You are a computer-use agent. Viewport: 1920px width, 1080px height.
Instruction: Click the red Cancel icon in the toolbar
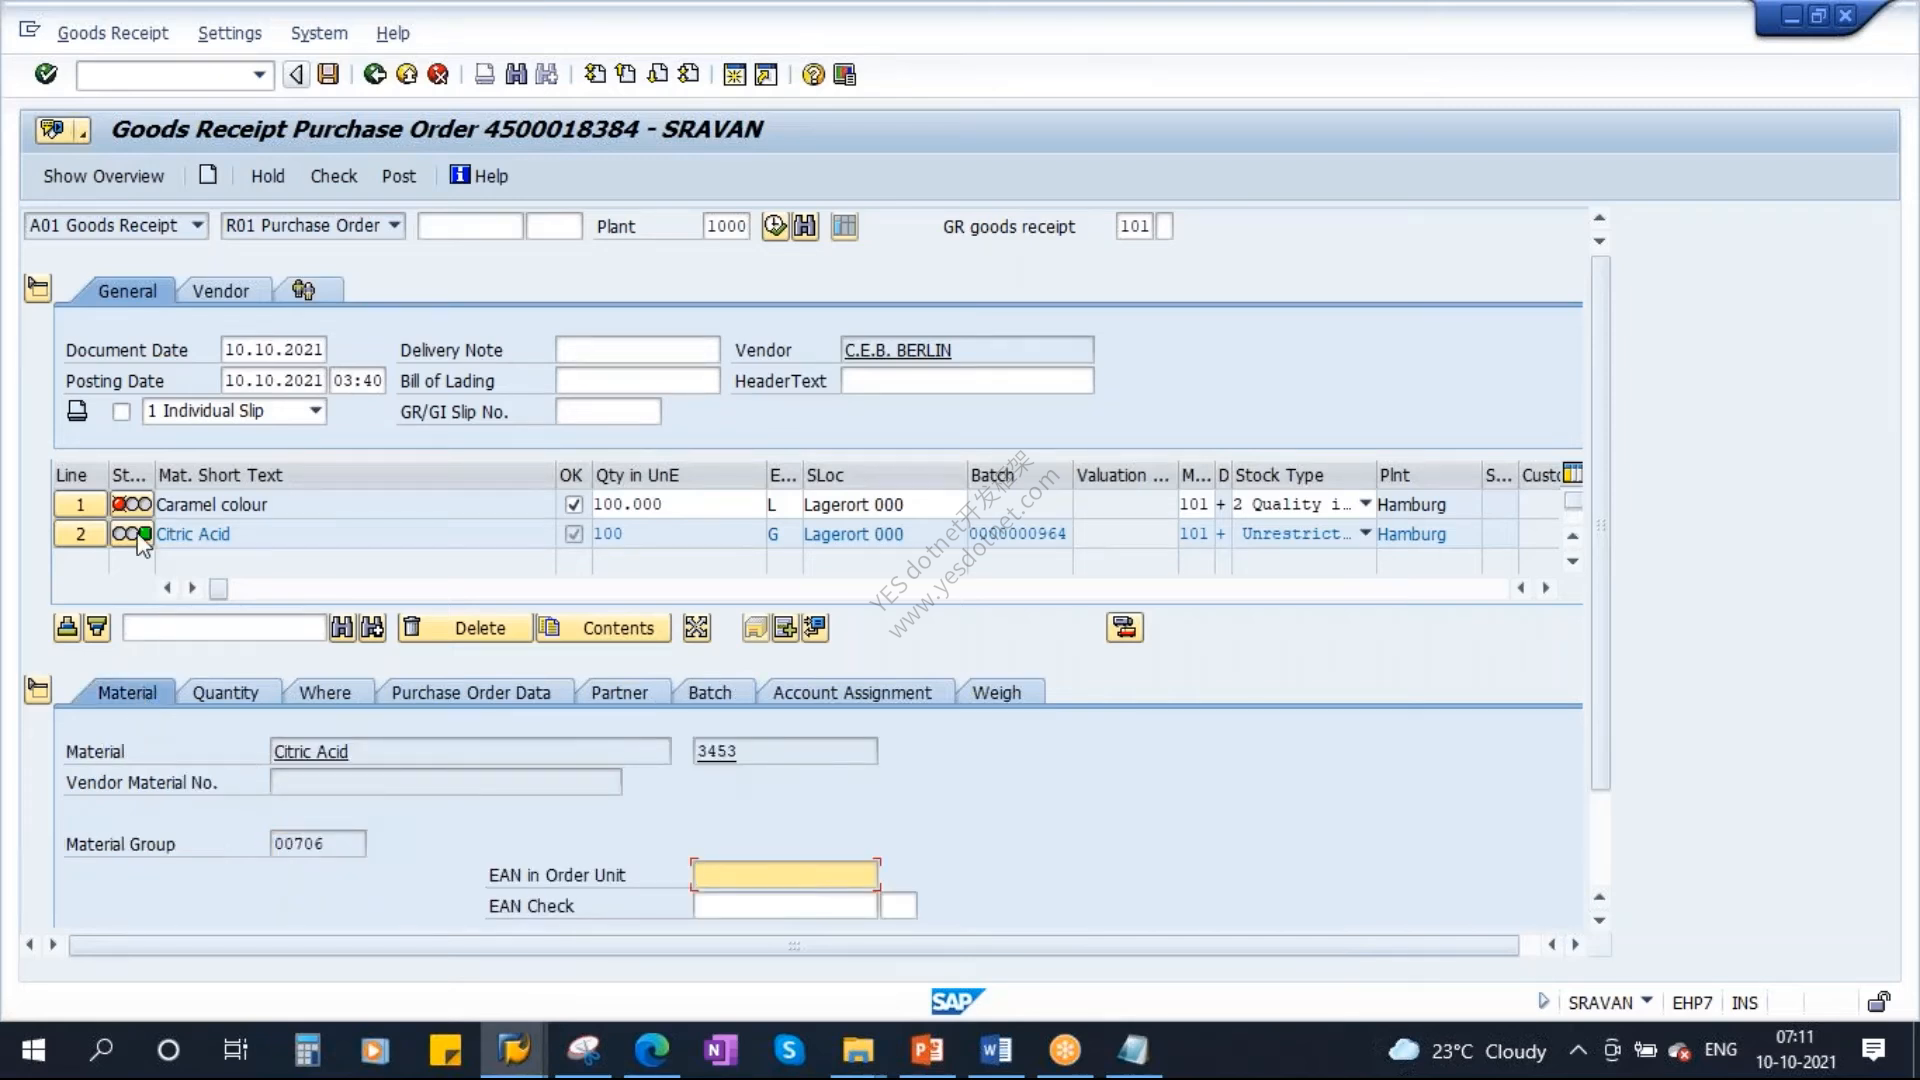pyautogui.click(x=438, y=74)
